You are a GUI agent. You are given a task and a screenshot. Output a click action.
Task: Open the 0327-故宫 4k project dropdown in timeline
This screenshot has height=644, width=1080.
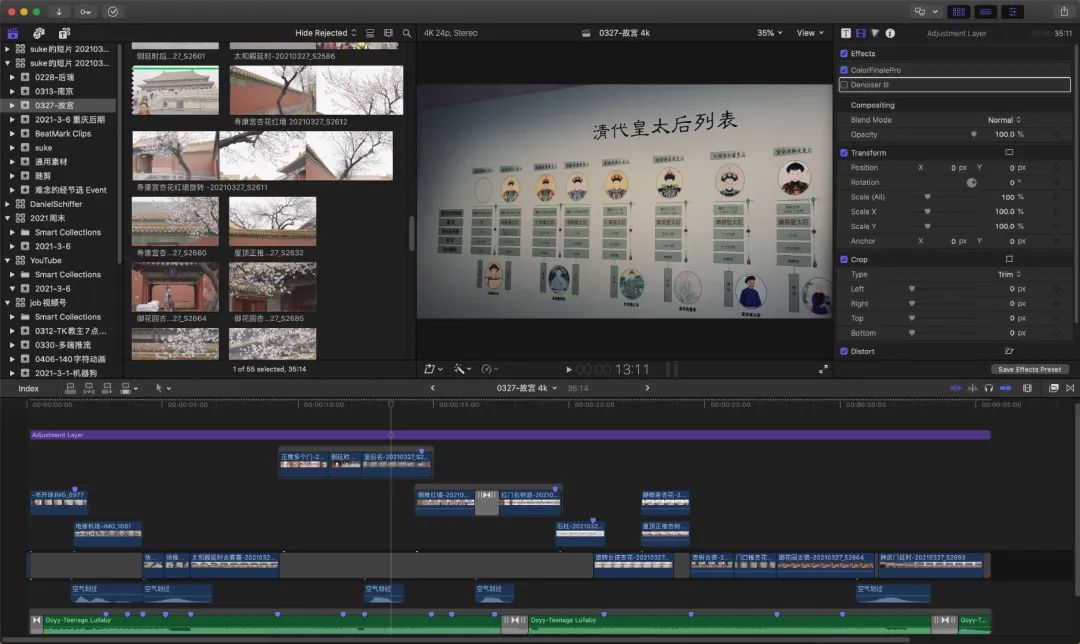pyautogui.click(x=527, y=388)
